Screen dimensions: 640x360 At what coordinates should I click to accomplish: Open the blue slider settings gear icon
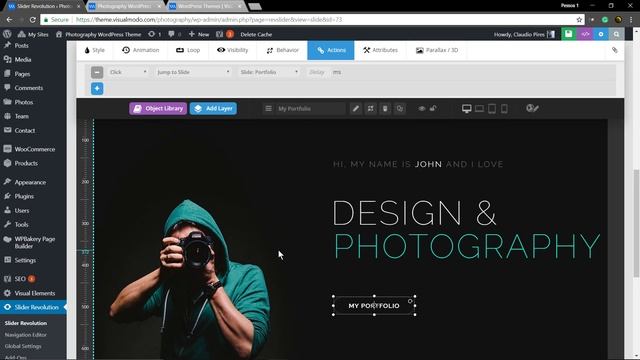601,34
